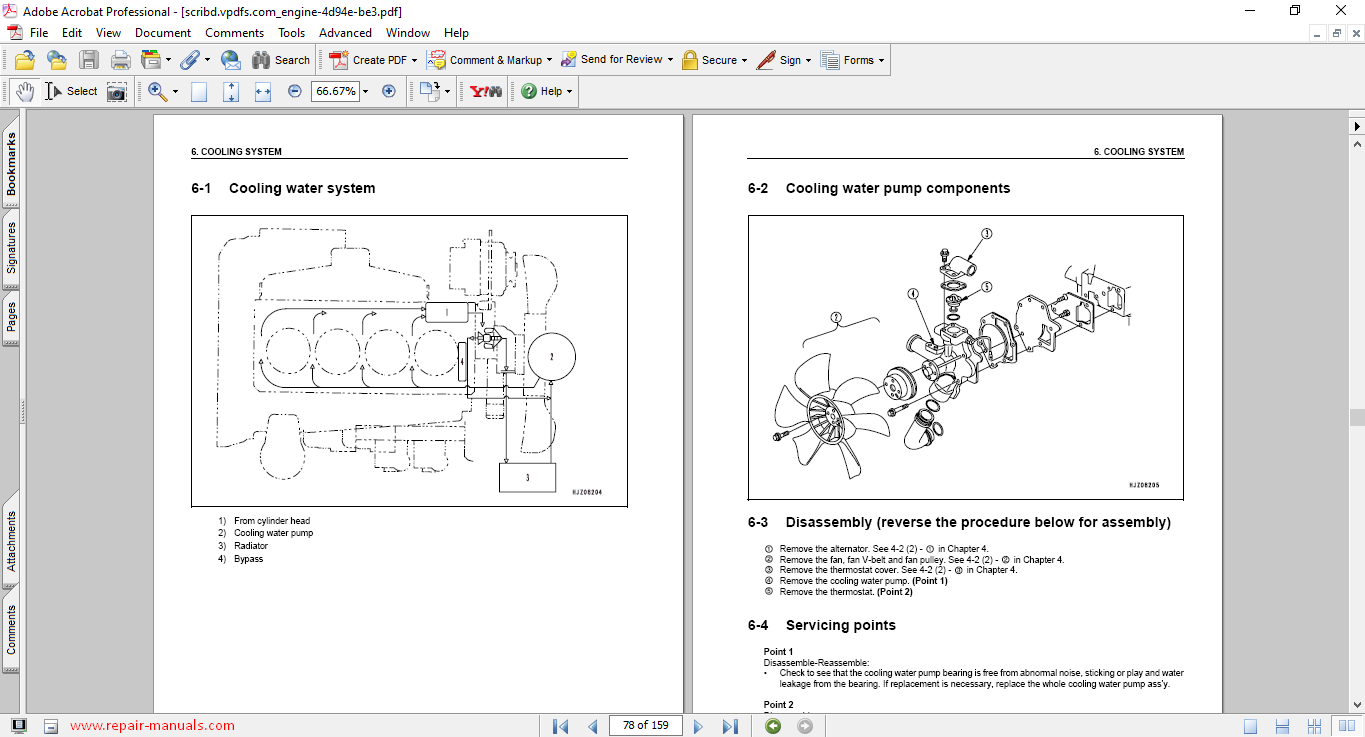The height and width of the screenshot is (737, 1365).
Task: Click the Print icon
Action: [121, 60]
